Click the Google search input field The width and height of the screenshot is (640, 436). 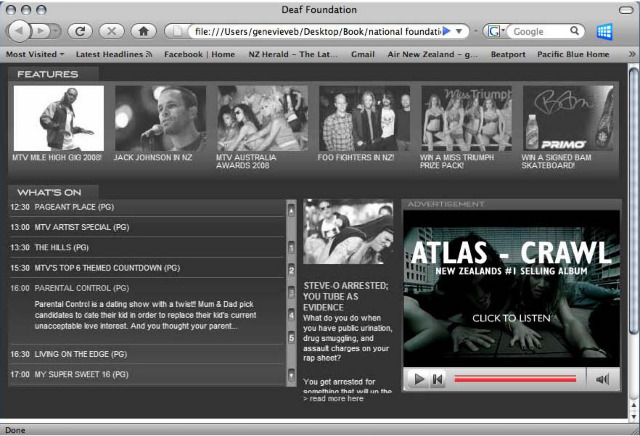click(x=539, y=31)
